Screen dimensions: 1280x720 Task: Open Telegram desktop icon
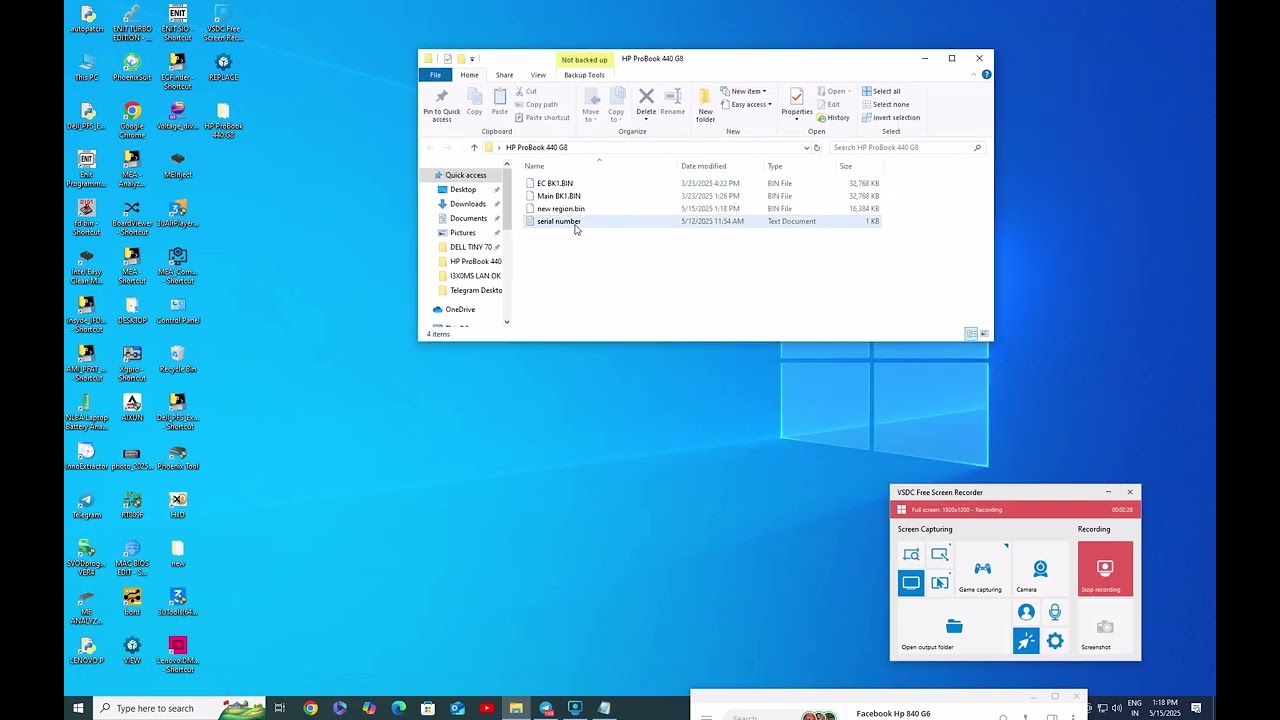(86, 506)
